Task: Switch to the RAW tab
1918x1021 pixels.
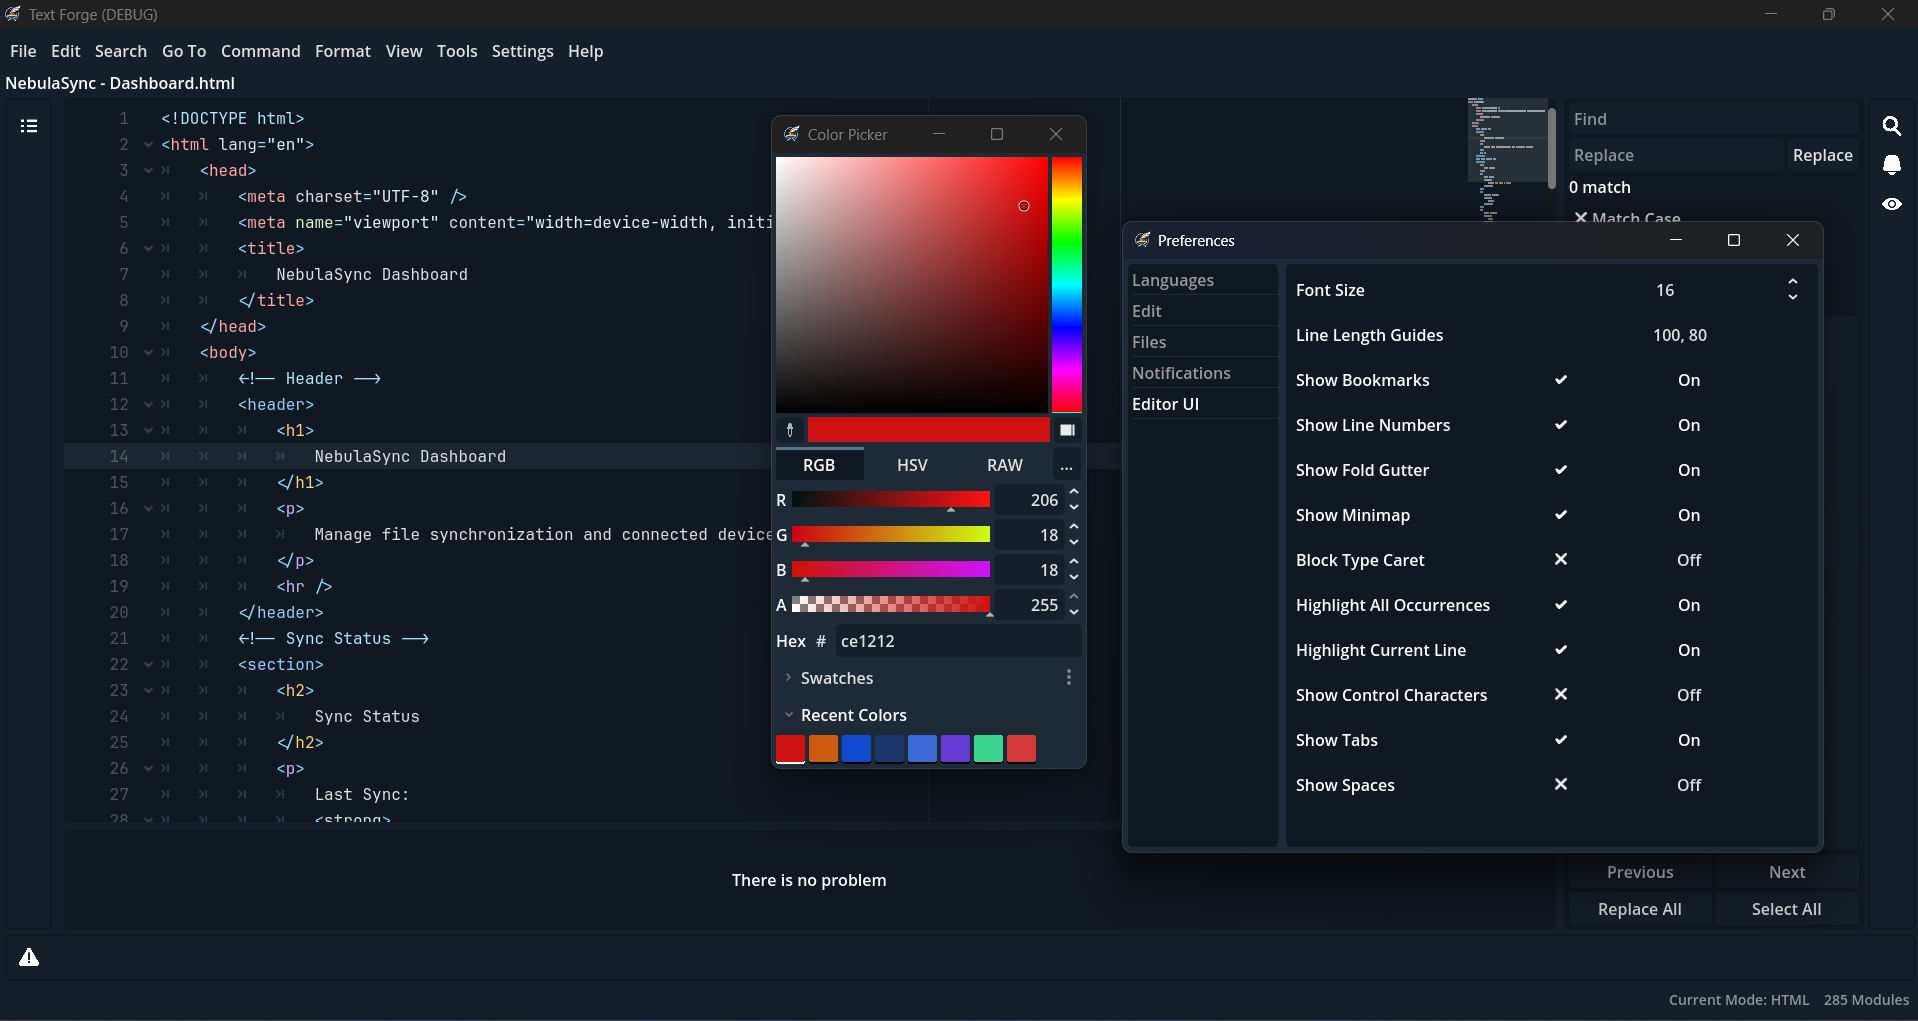Action: [1005, 465]
